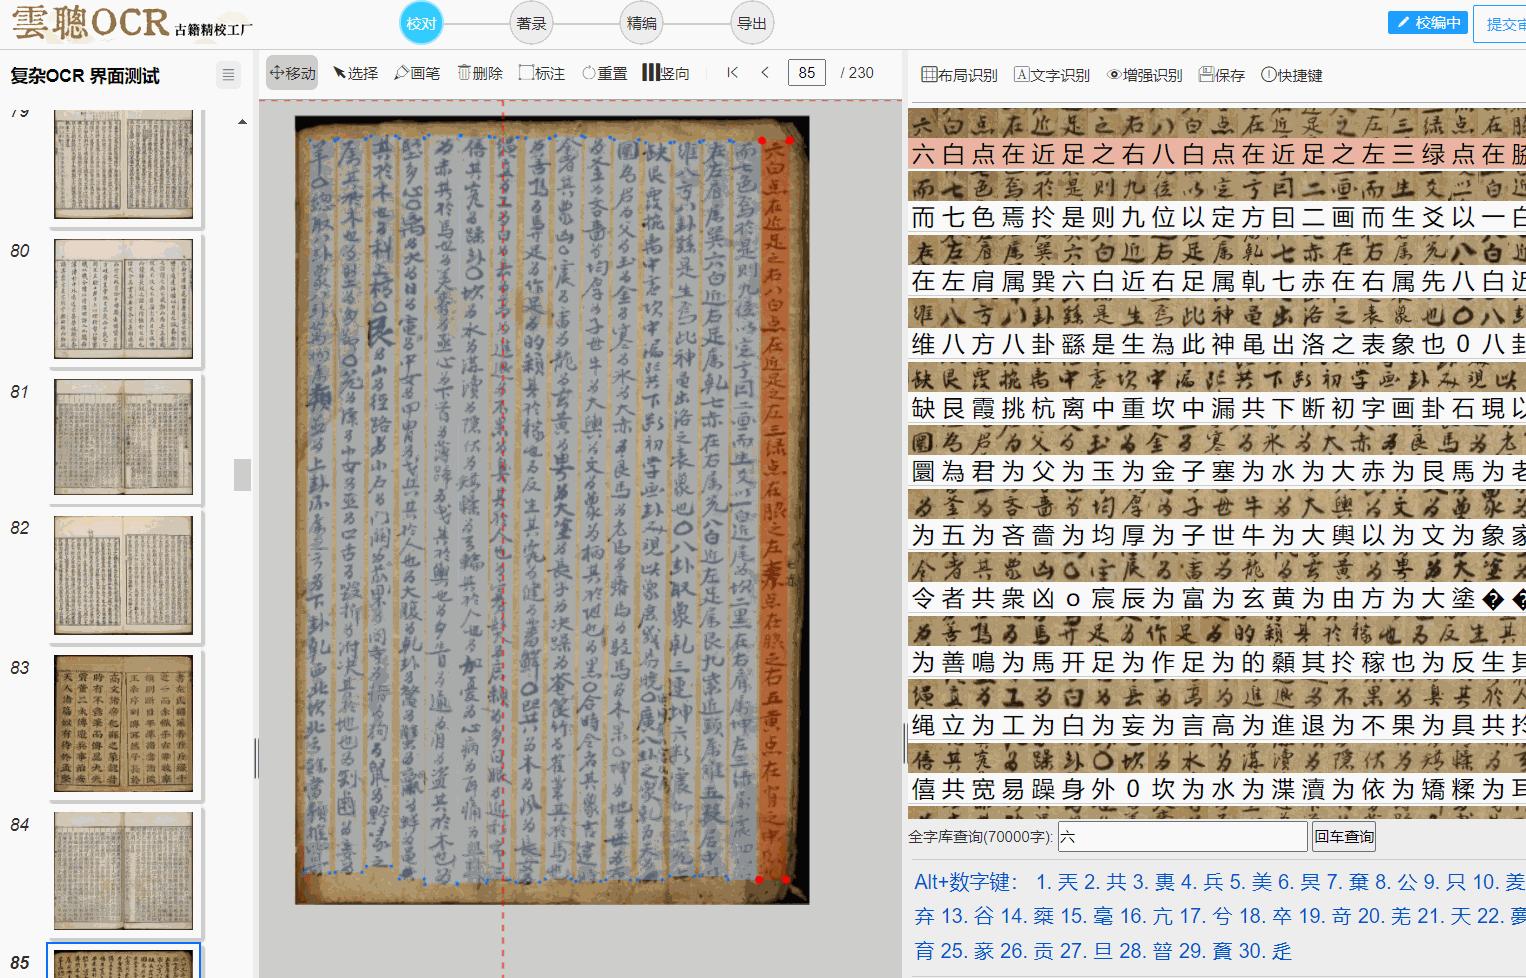Select the text line starting 绳立为工
The width and height of the screenshot is (1526, 978).
(1217, 725)
